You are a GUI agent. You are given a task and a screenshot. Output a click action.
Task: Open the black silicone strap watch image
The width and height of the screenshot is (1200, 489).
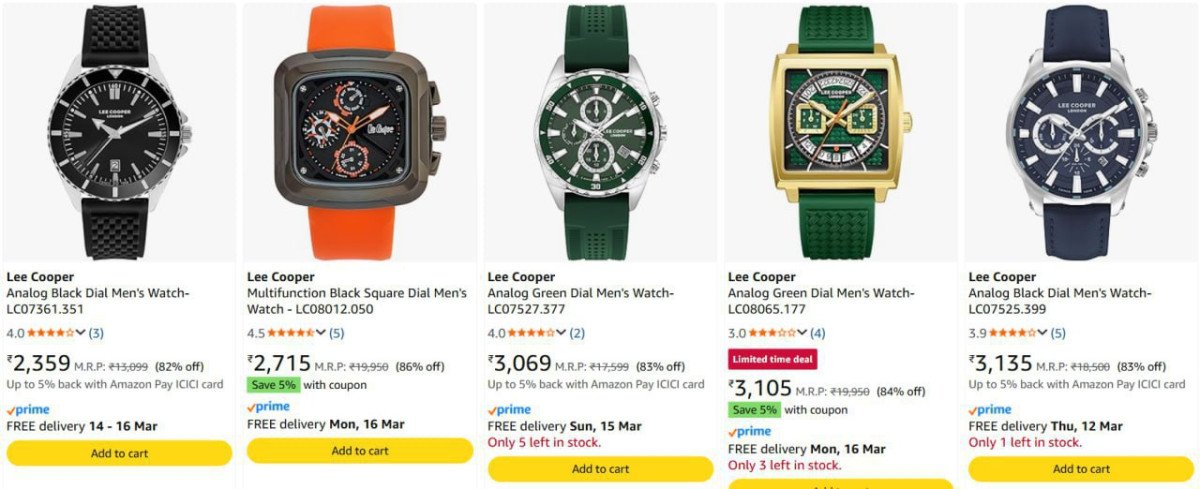click(x=120, y=132)
